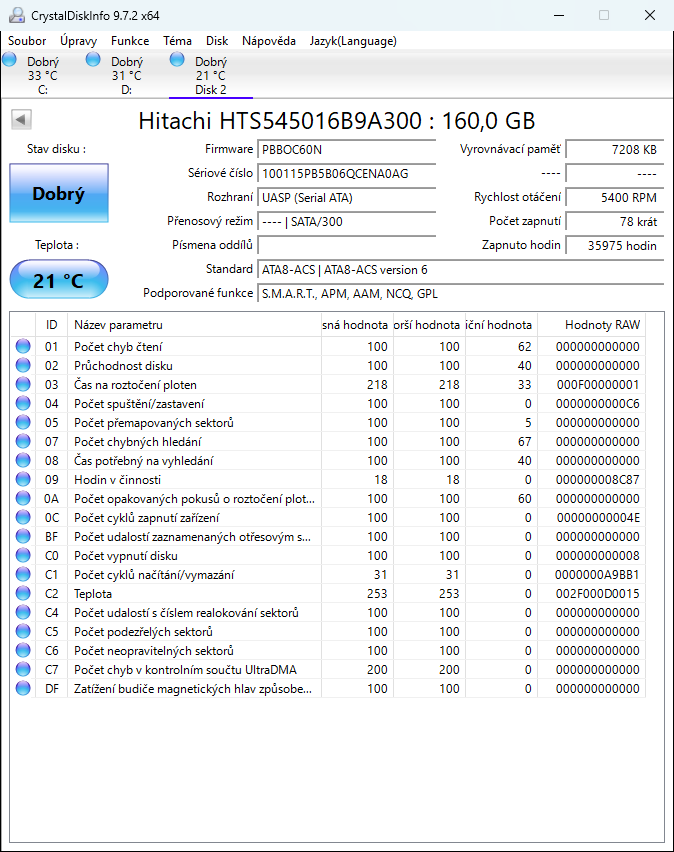Screen dimensions: 674x852
Task: Click status orb of Čas na roztočení ploten
Action: (x=23, y=384)
